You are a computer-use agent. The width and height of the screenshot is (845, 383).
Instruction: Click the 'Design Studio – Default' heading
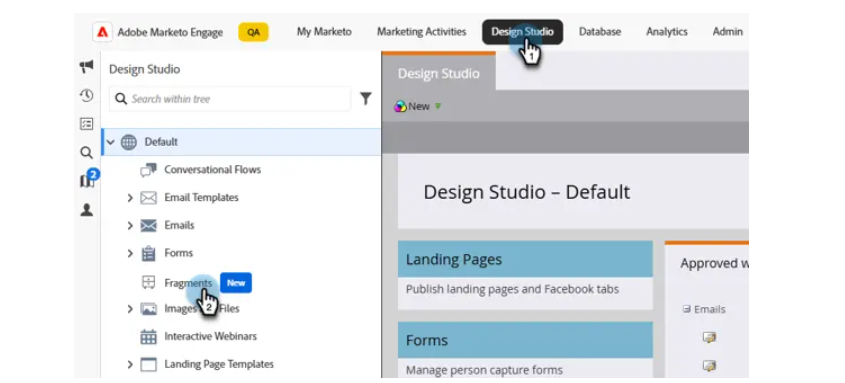pyautogui.click(x=527, y=192)
